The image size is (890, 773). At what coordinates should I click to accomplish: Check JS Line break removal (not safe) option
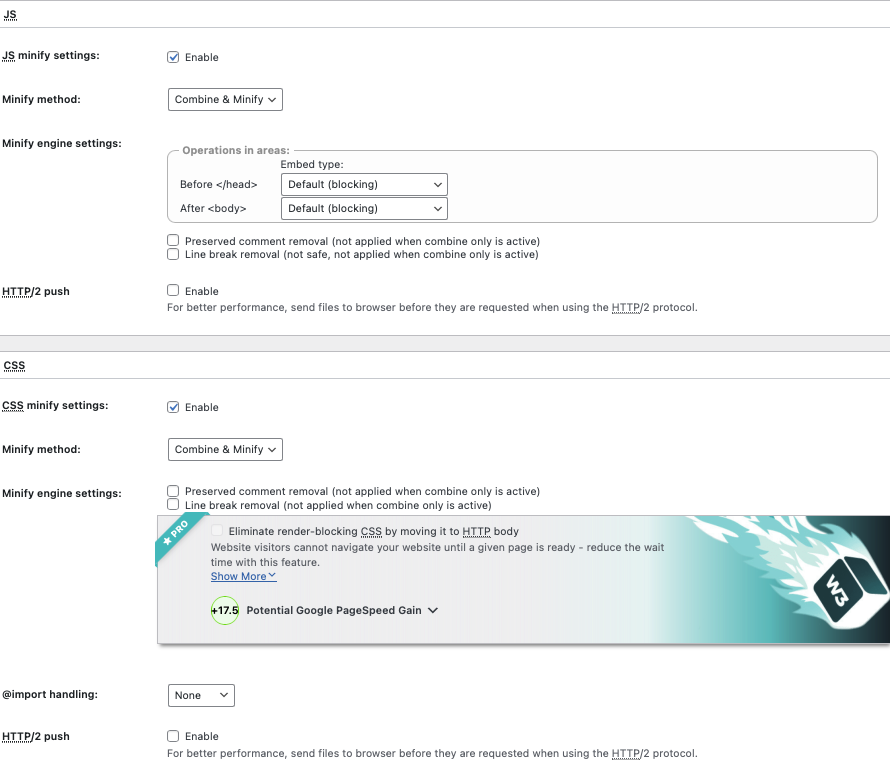173,254
